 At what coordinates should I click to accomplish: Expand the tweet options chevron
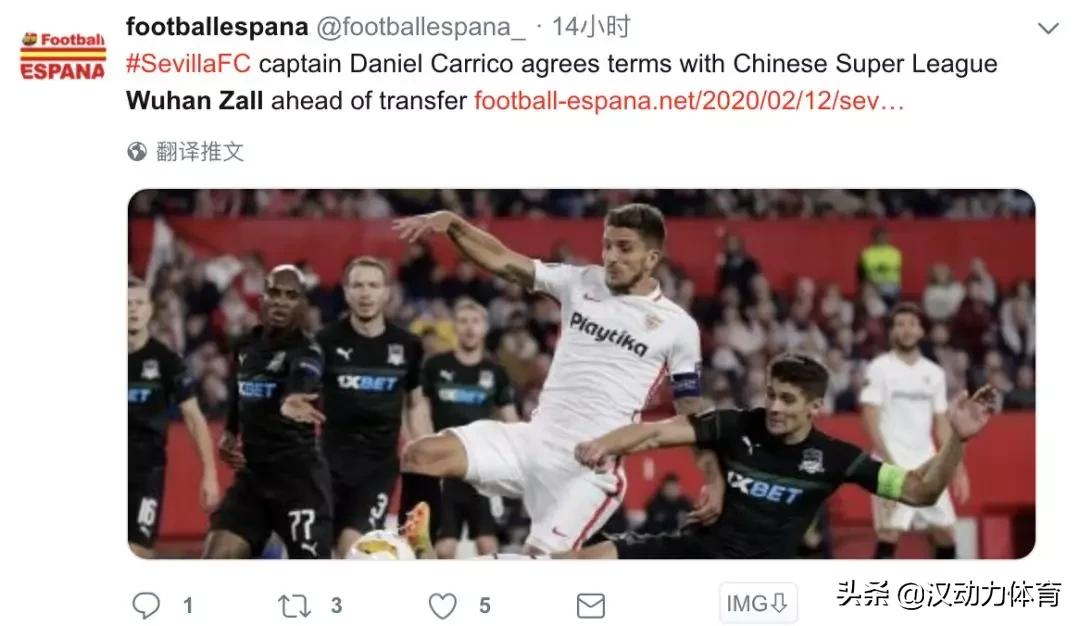click(x=1048, y=28)
